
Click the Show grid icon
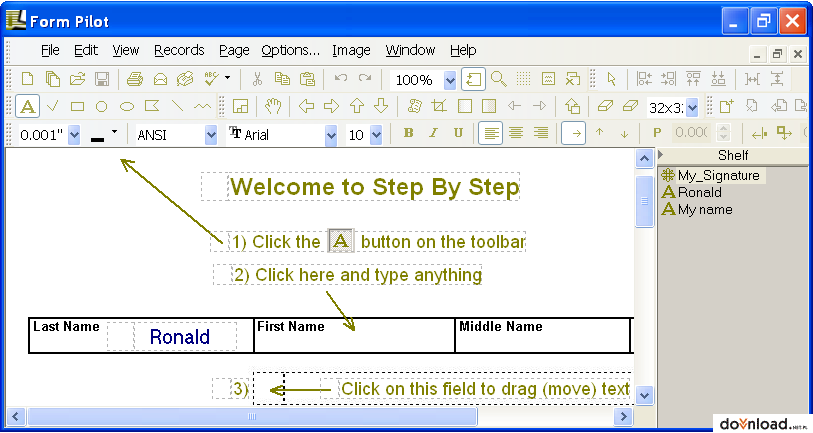524,79
